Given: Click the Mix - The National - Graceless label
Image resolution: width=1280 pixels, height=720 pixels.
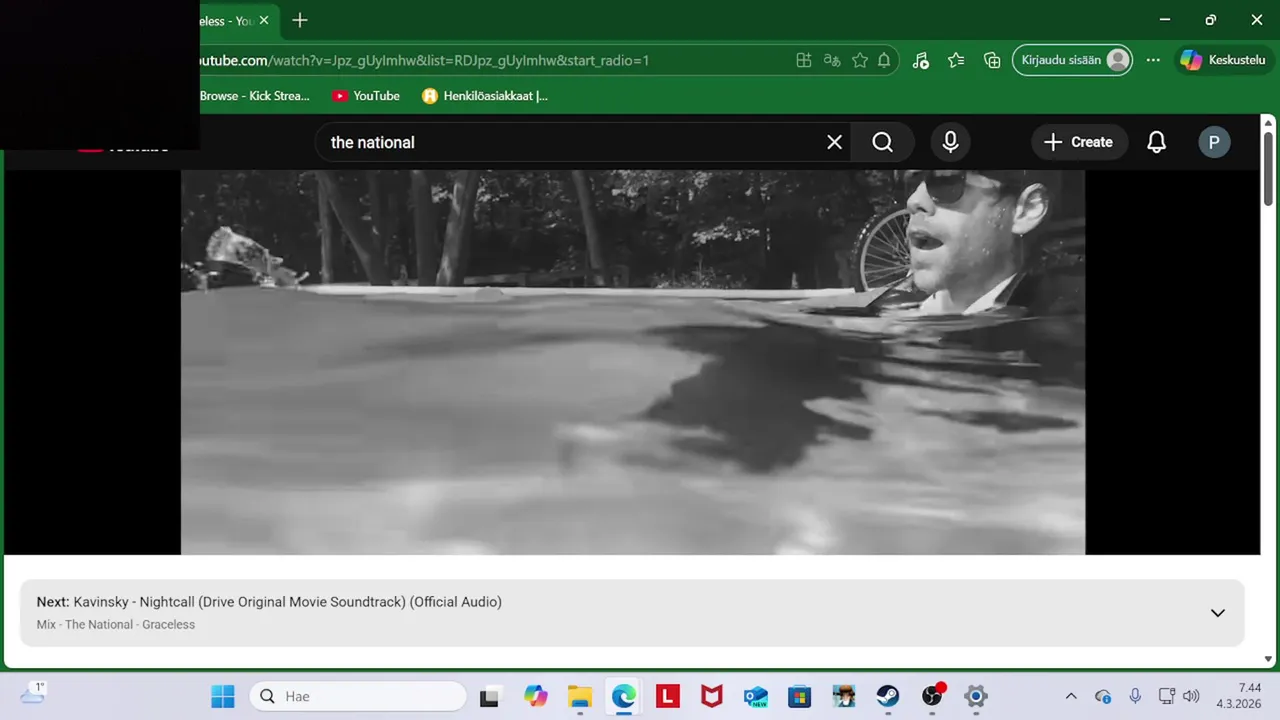Looking at the screenshot, I should click(116, 625).
